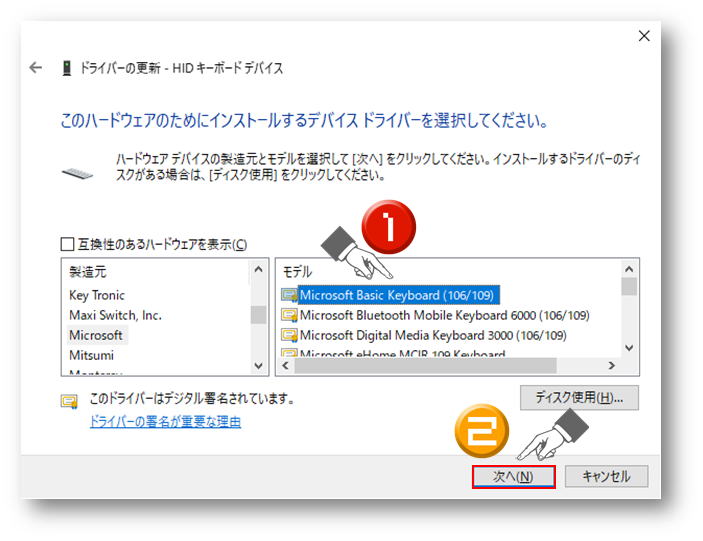Click the キャンセル button
703x541 pixels.
coord(606,476)
